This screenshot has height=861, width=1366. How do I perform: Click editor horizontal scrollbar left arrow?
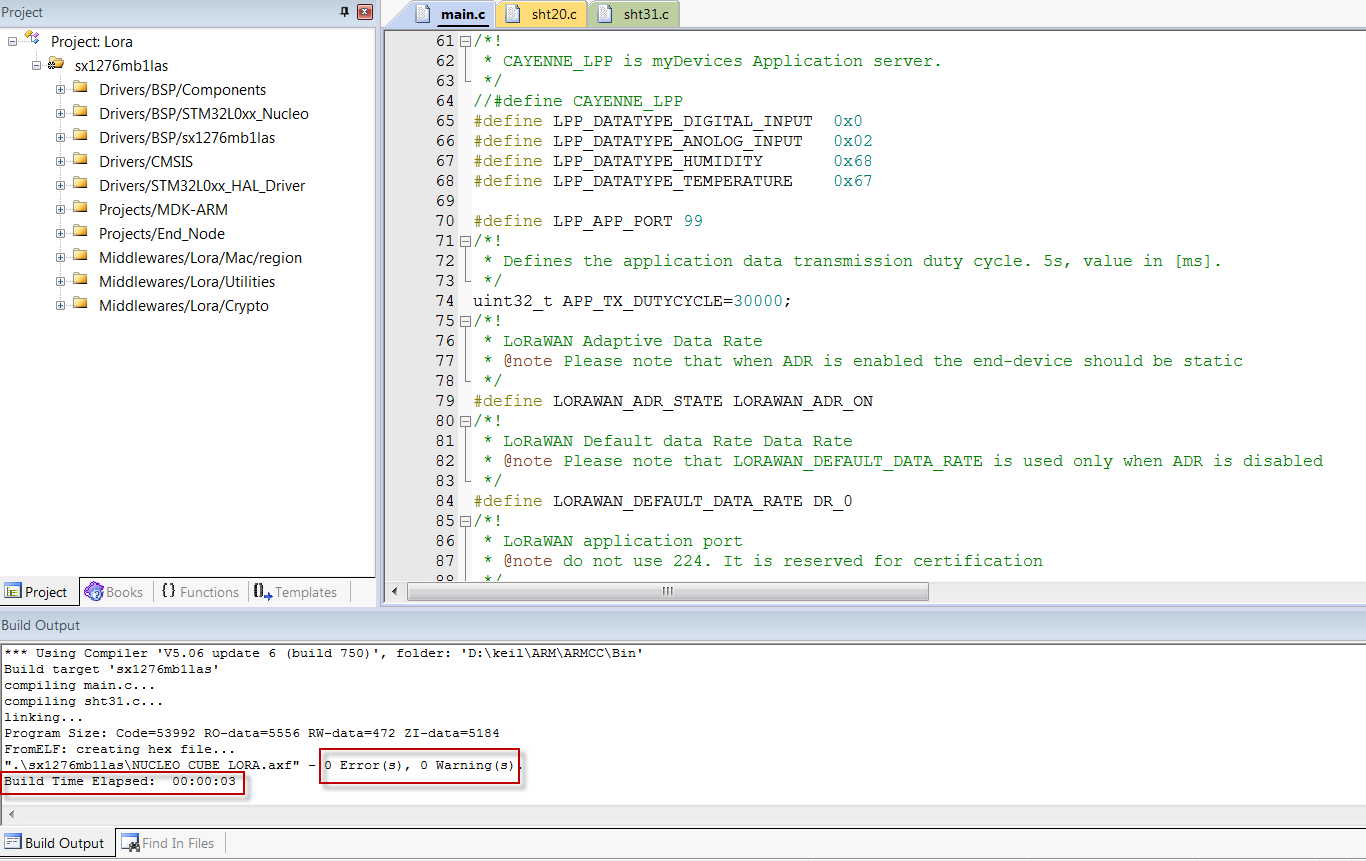click(x=396, y=592)
